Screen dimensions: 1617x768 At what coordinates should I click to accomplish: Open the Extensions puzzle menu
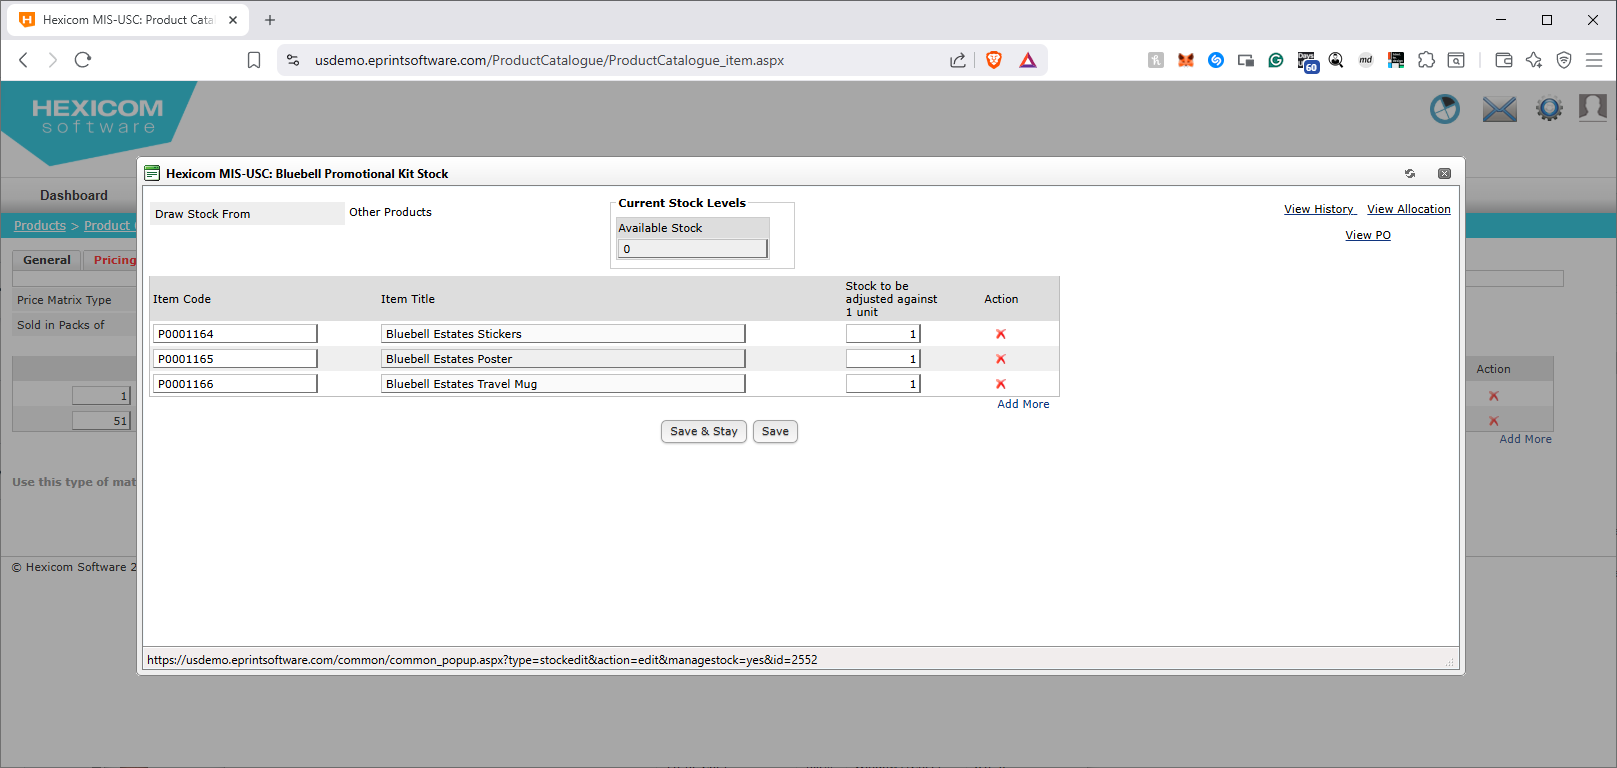(1427, 60)
